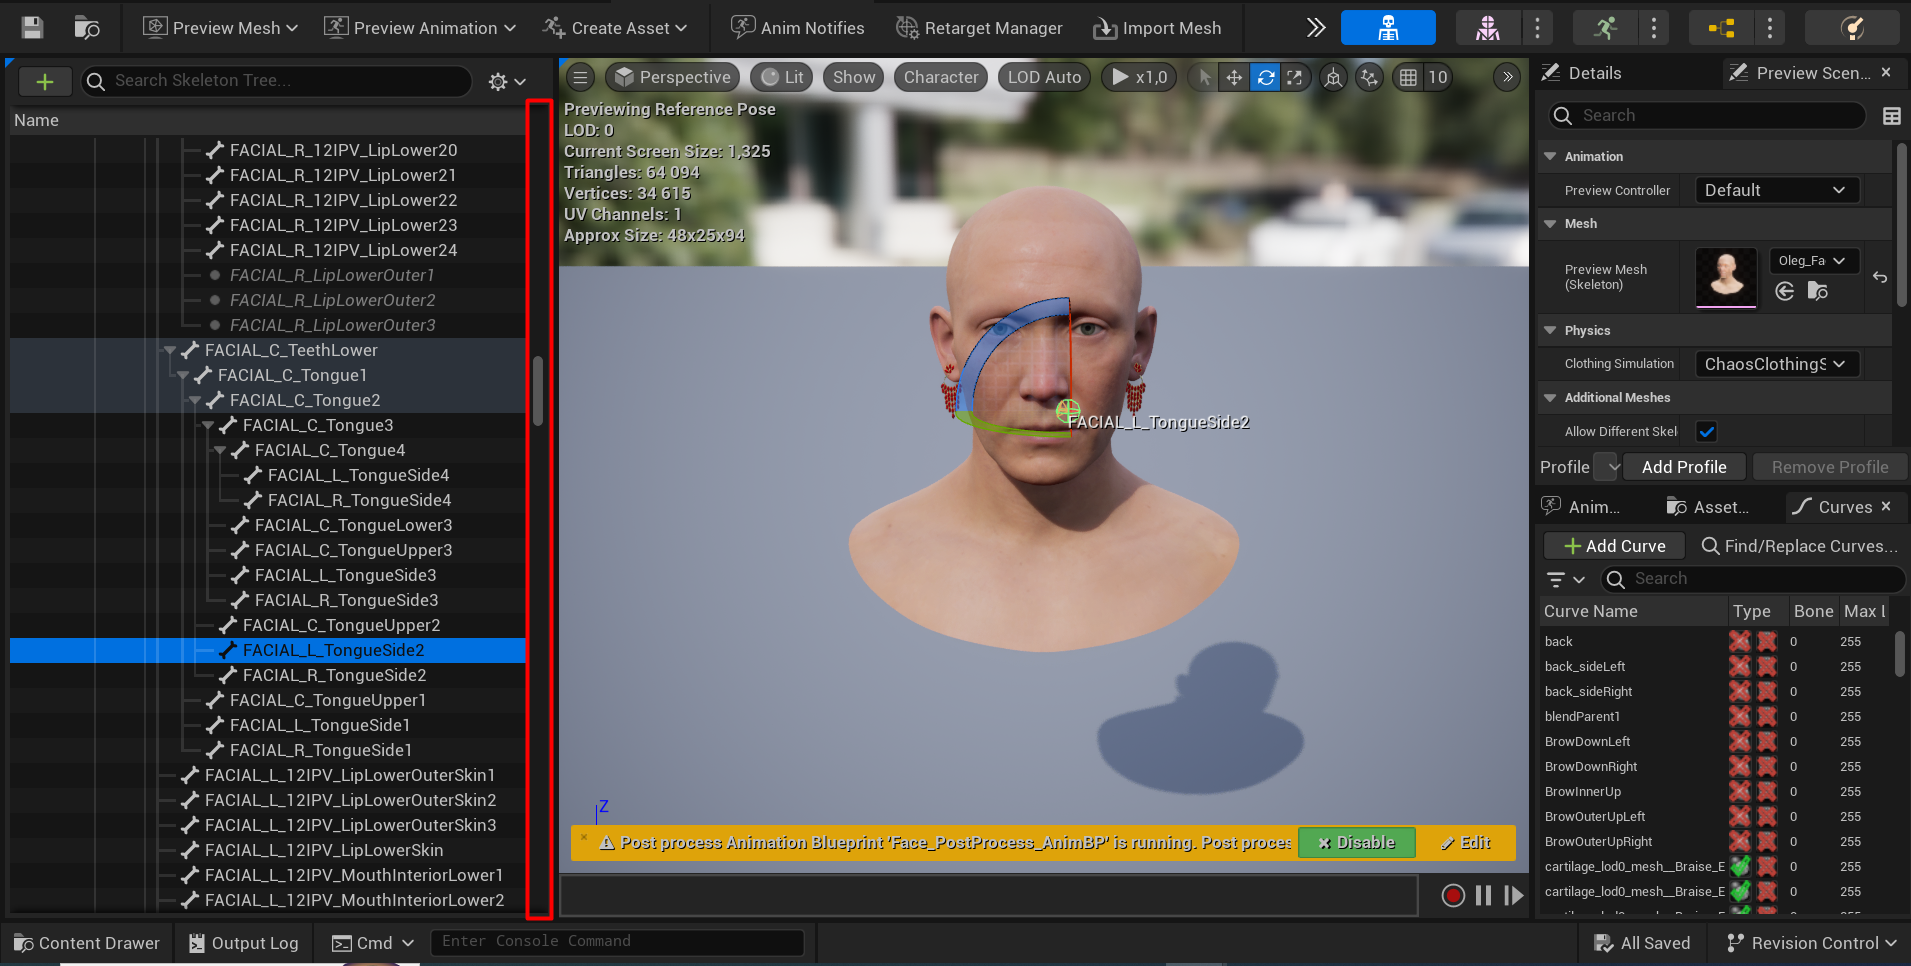Select the rotate transform tool in viewport
This screenshot has width=1911, height=966.
coord(1265,77)
